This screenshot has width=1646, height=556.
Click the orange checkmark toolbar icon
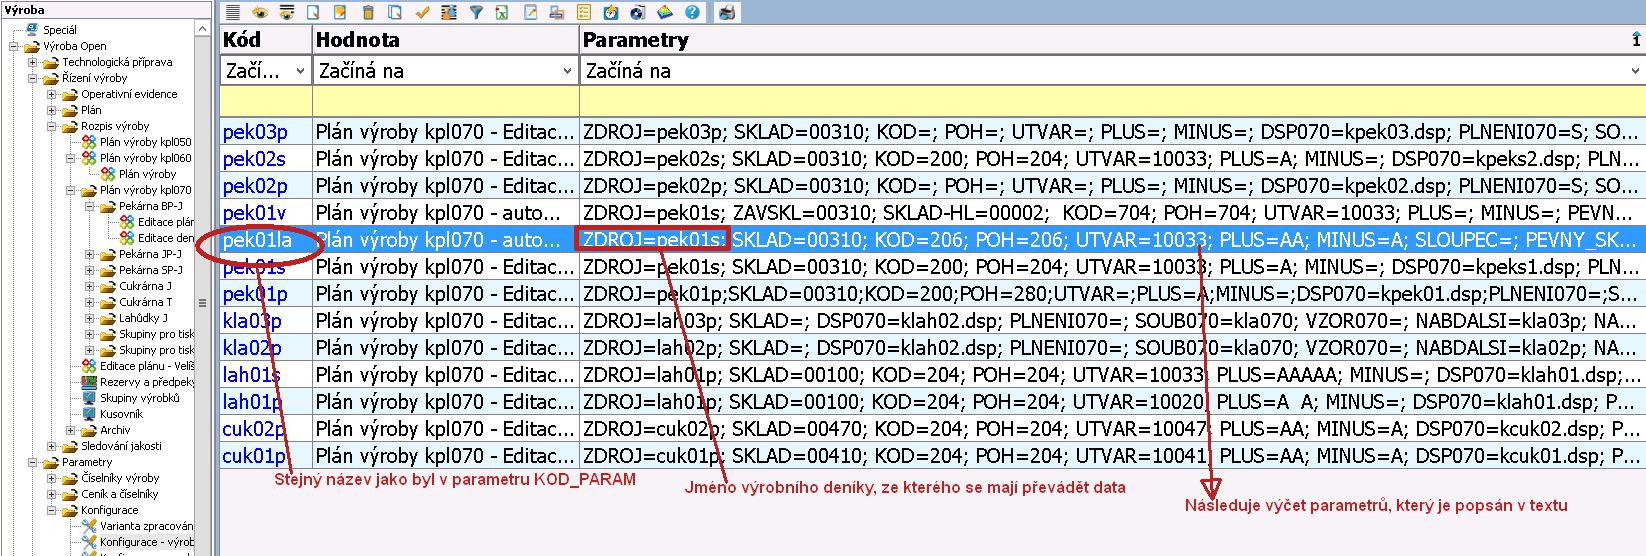tap(422, 13)
